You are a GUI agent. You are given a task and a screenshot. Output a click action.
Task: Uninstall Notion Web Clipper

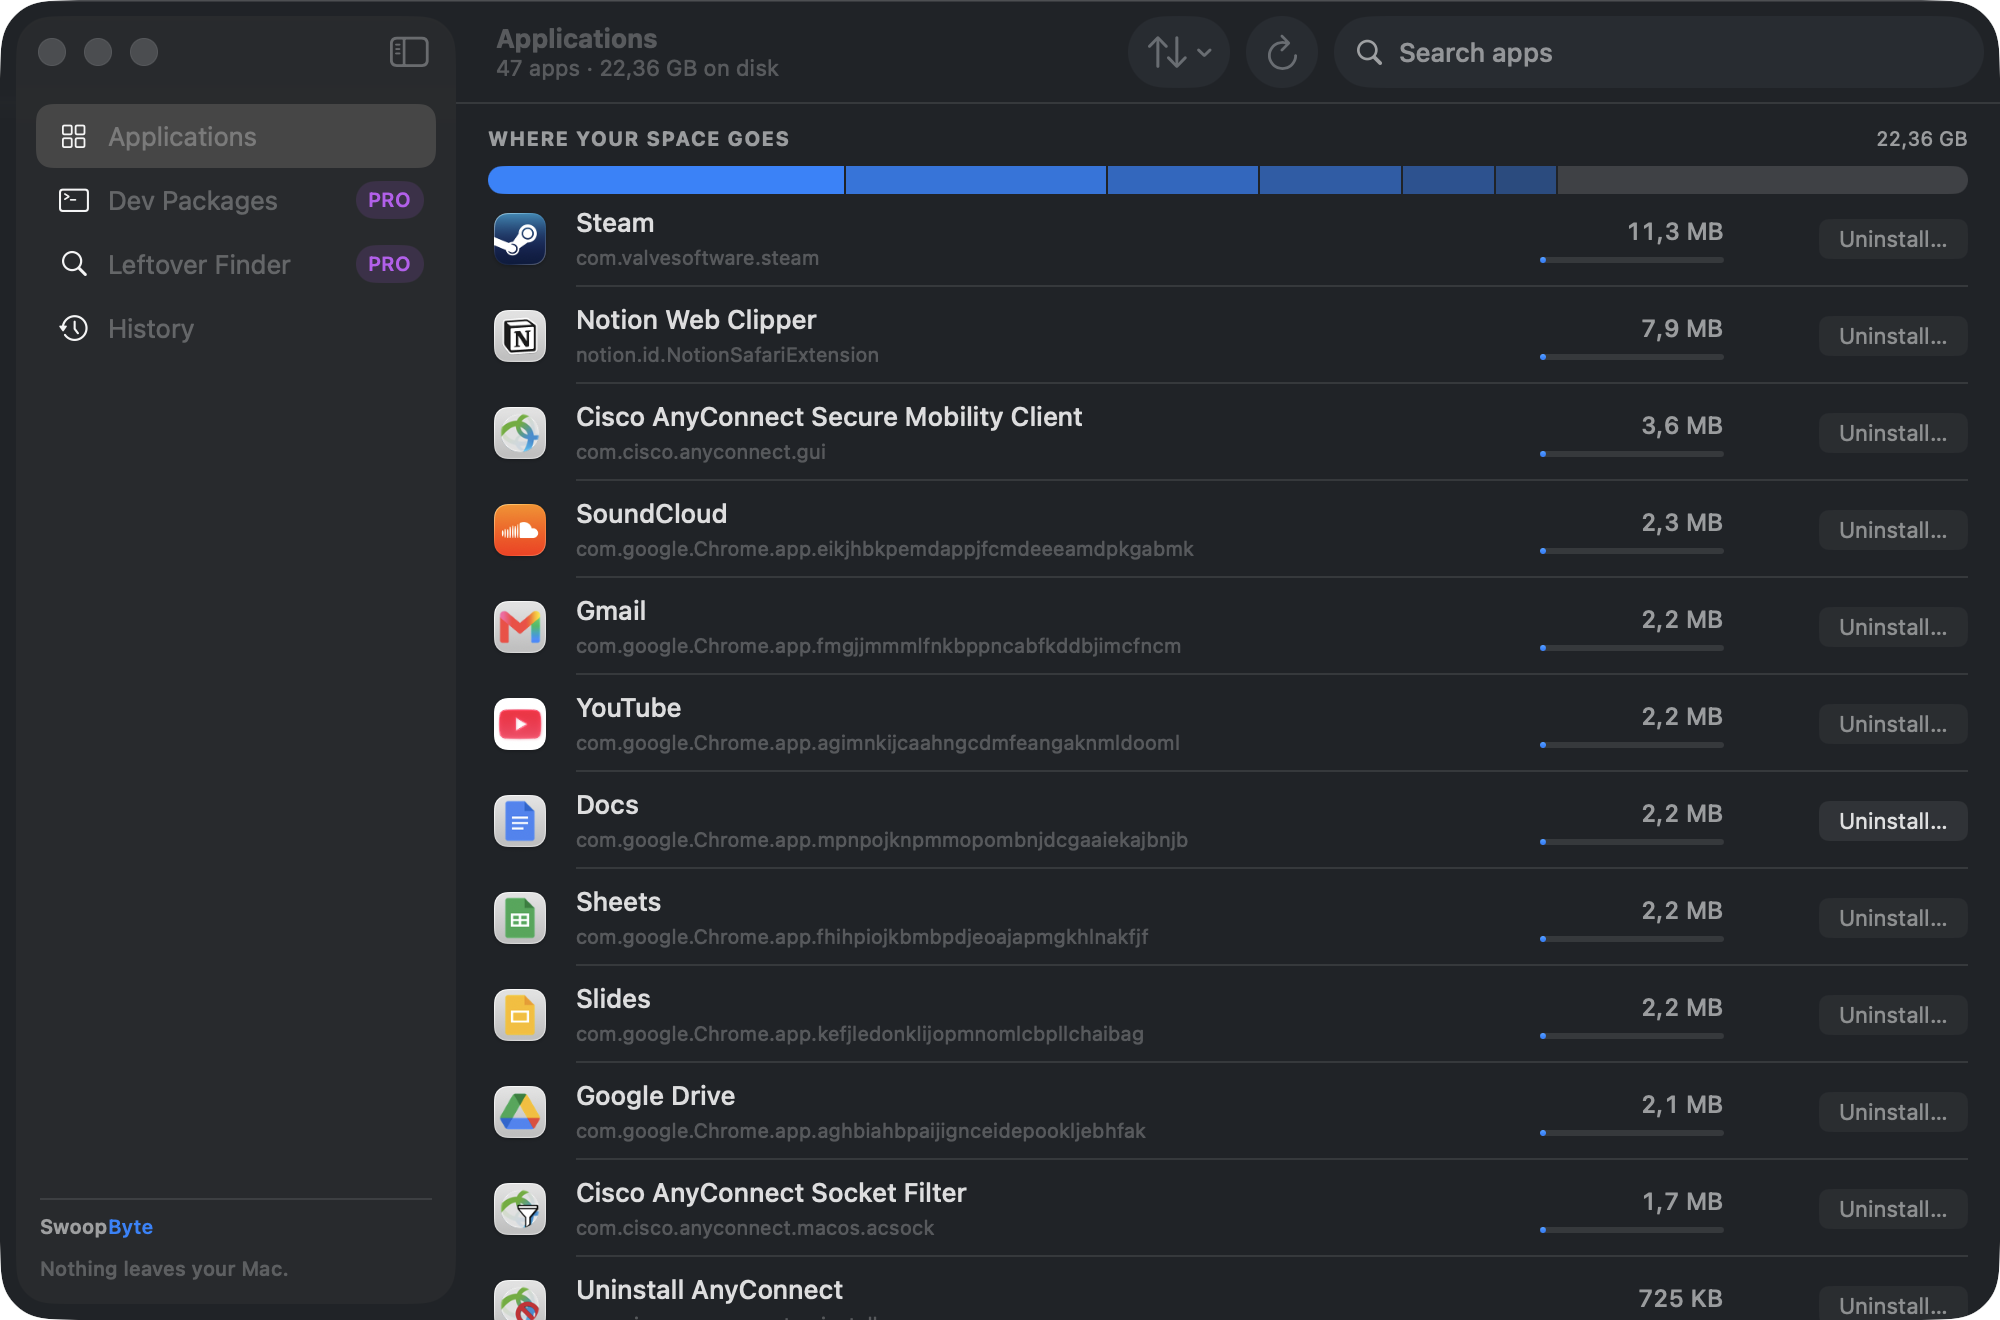[1893, 336]
